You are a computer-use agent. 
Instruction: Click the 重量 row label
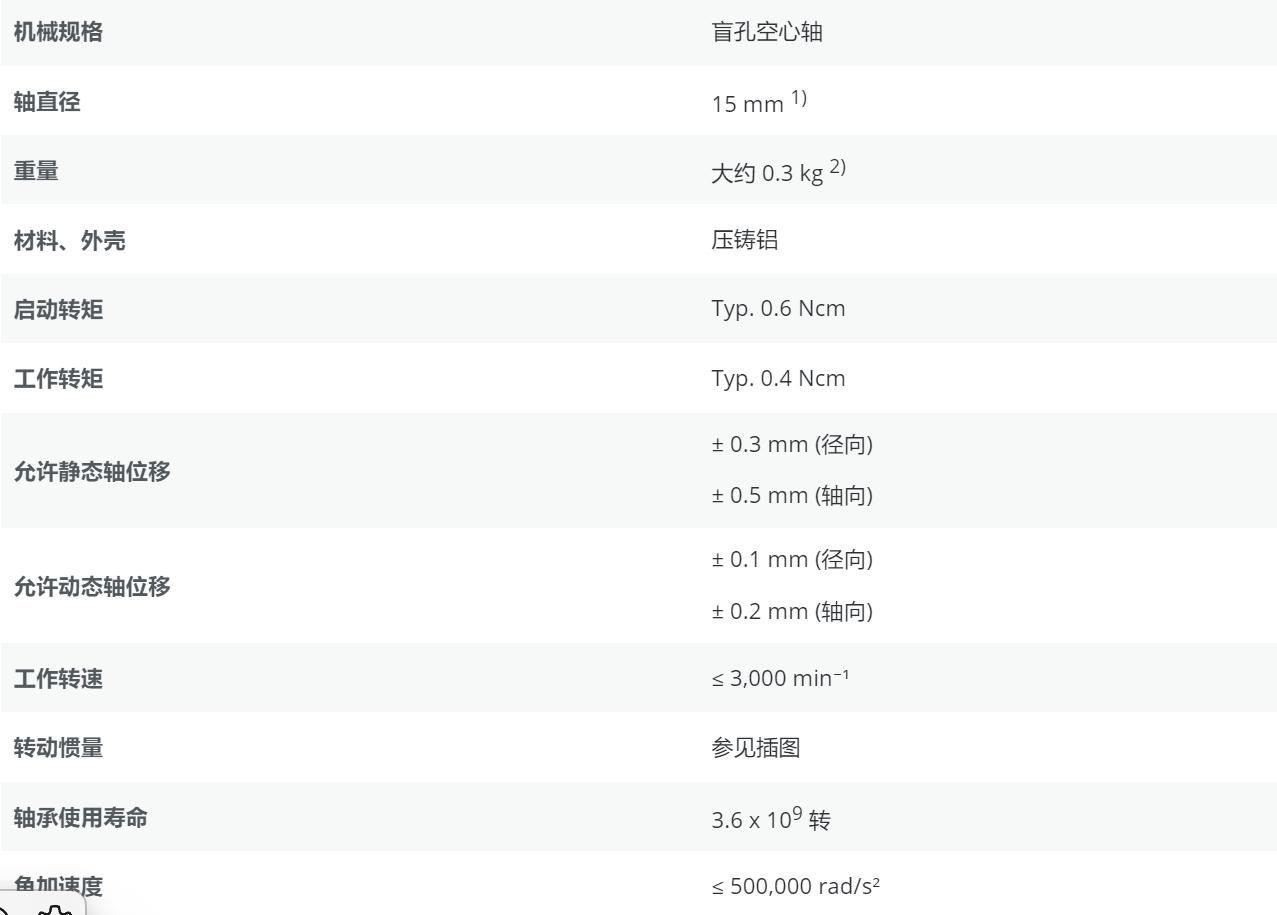[36, 171]
